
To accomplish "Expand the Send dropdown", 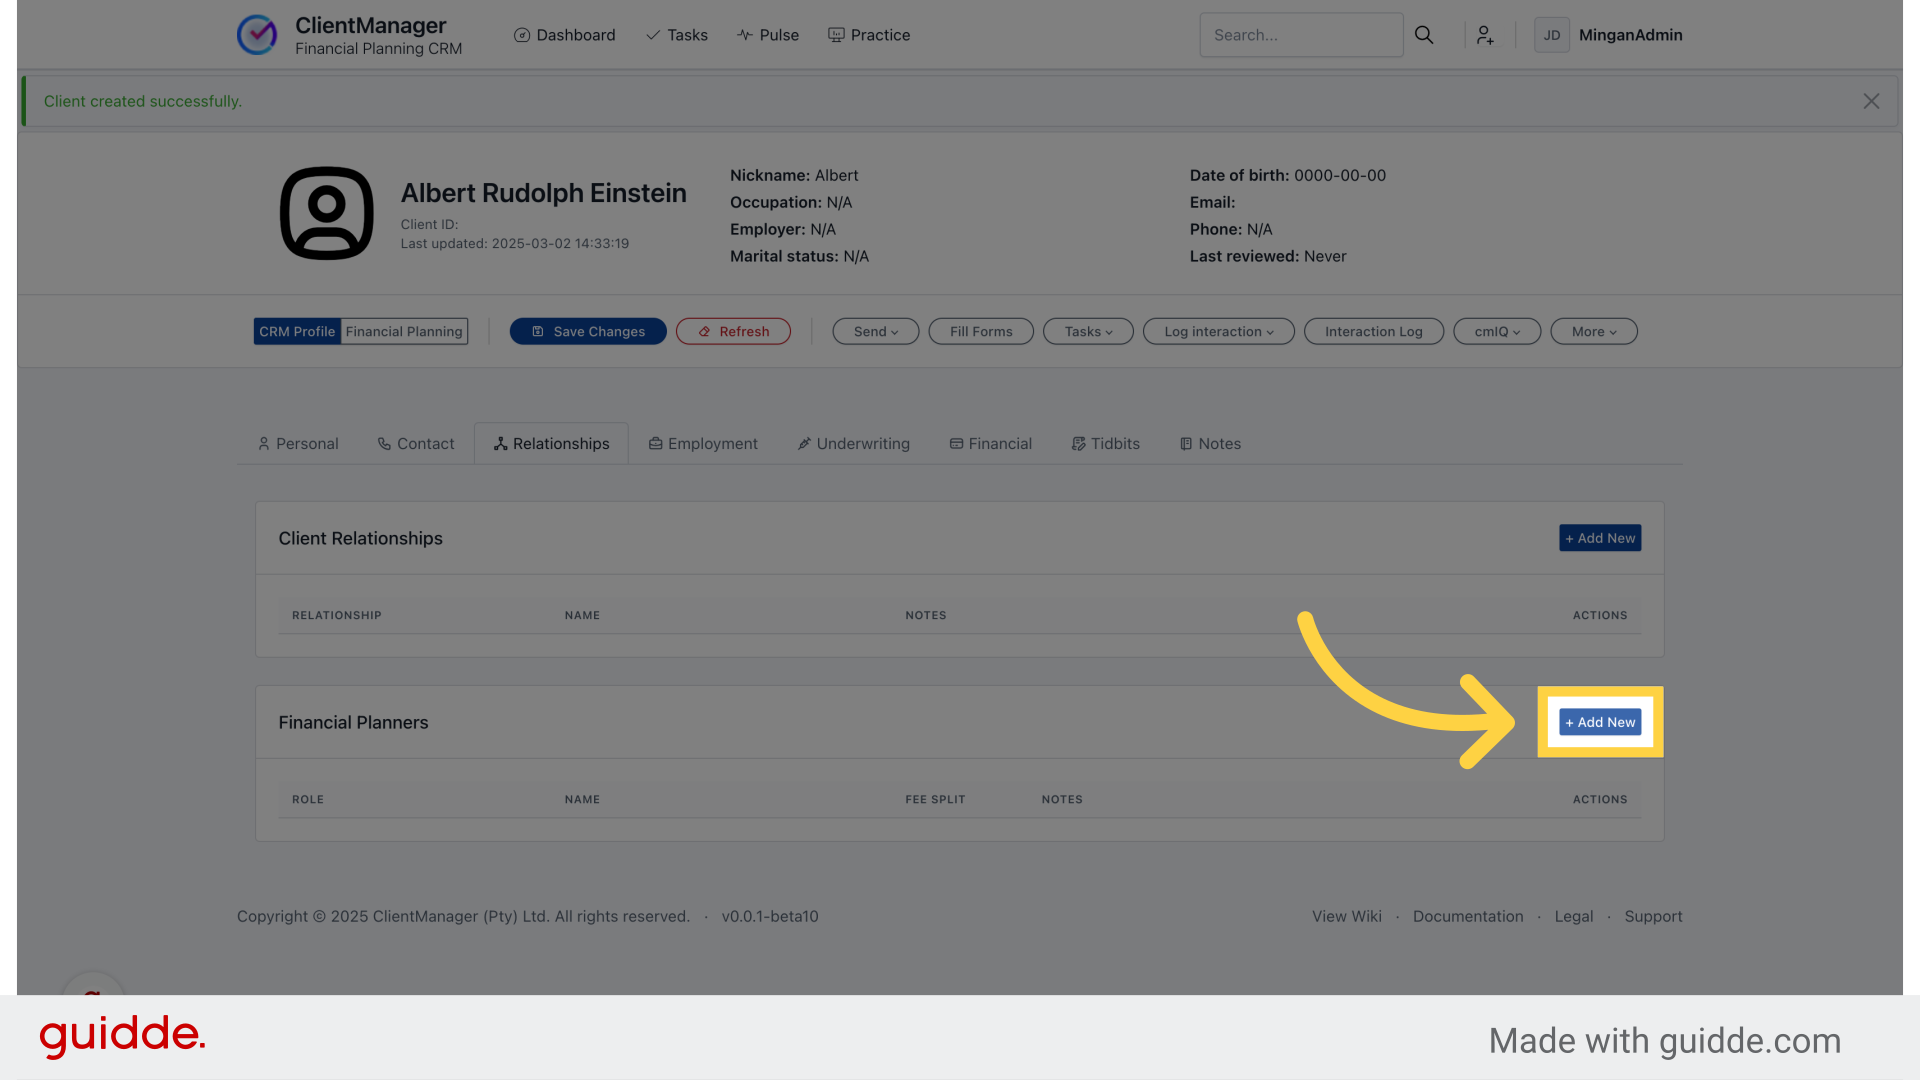I will coord(875,332).
